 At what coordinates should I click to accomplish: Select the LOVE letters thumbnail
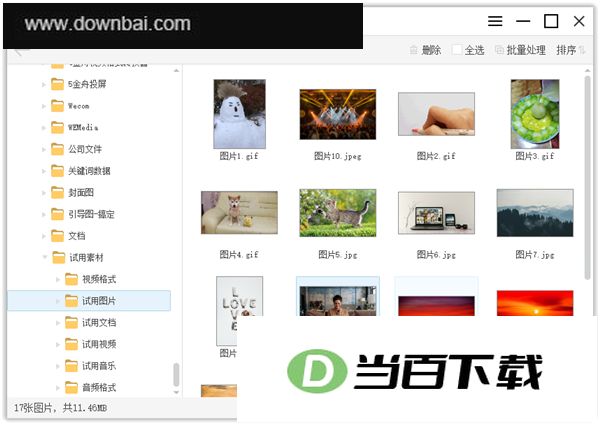(239, 311)
